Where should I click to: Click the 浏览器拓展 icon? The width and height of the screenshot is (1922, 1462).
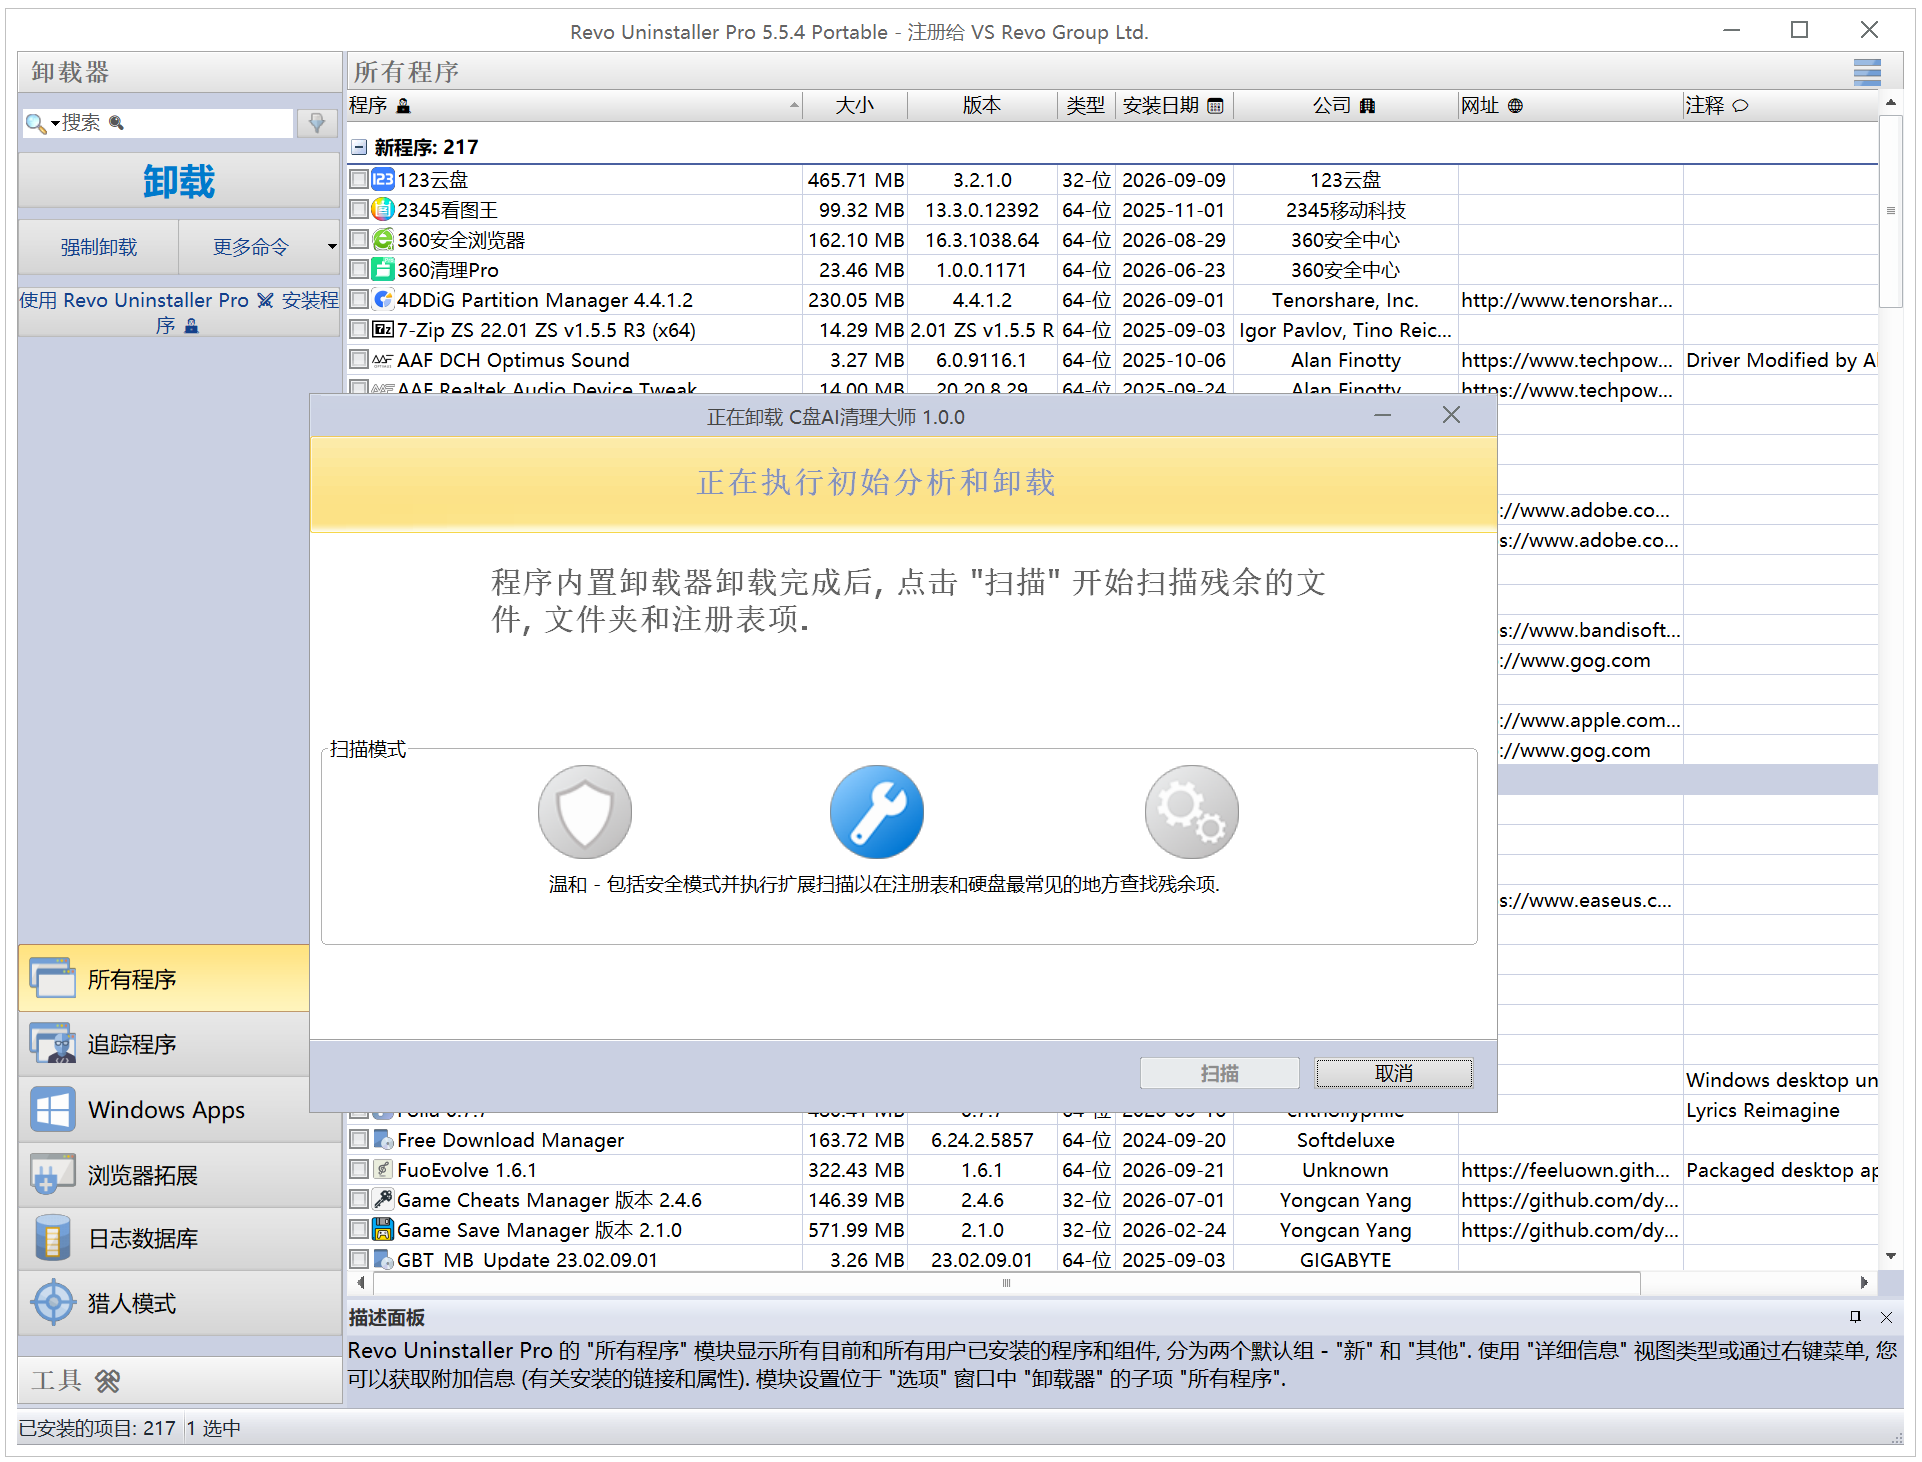53,1174
